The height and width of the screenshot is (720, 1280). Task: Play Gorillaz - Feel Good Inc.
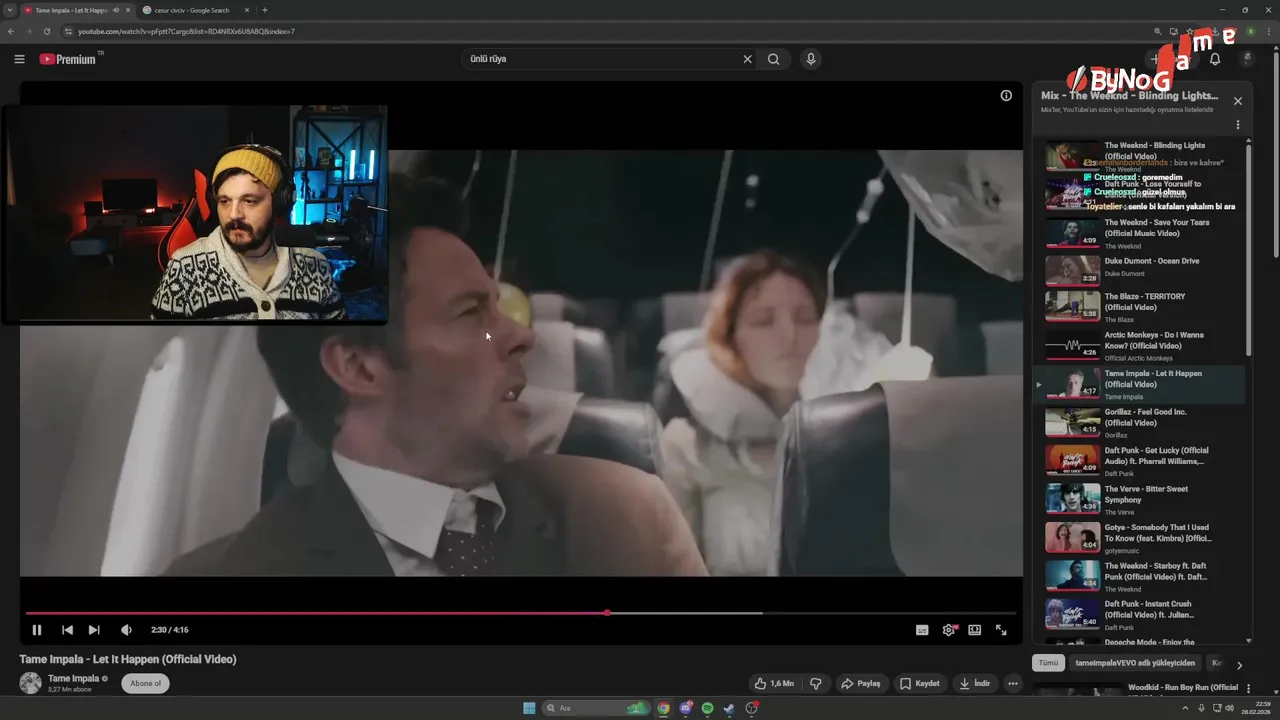(1139, 423)
